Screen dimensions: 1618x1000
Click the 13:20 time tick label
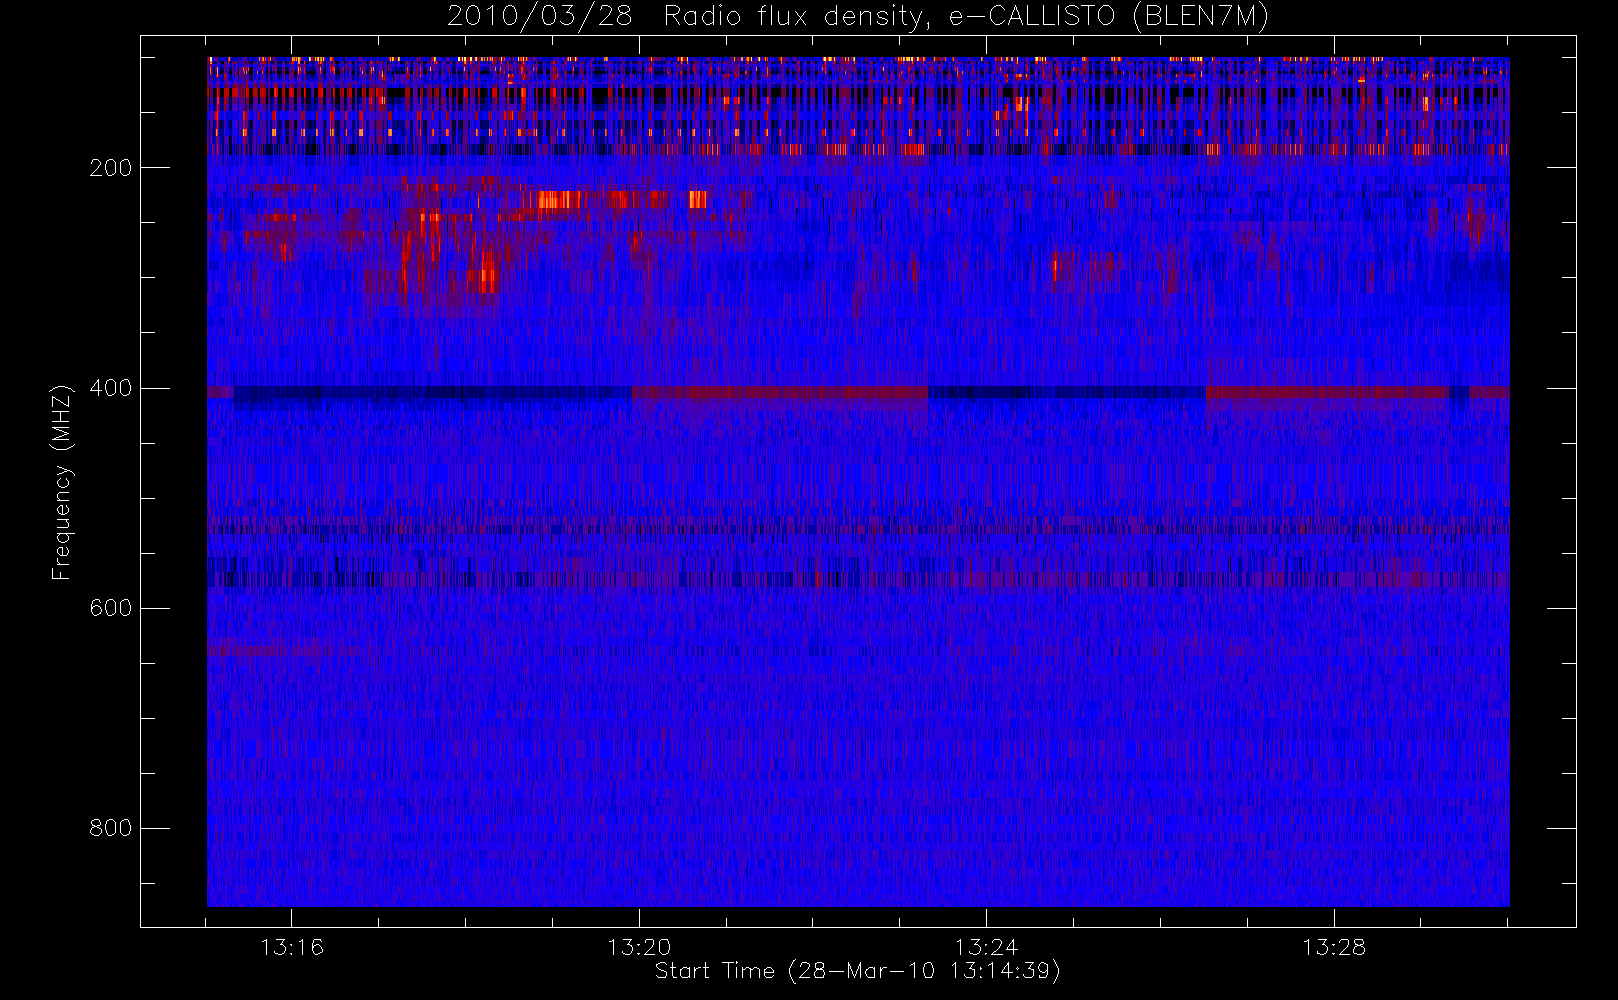click(x=639, y=946)
